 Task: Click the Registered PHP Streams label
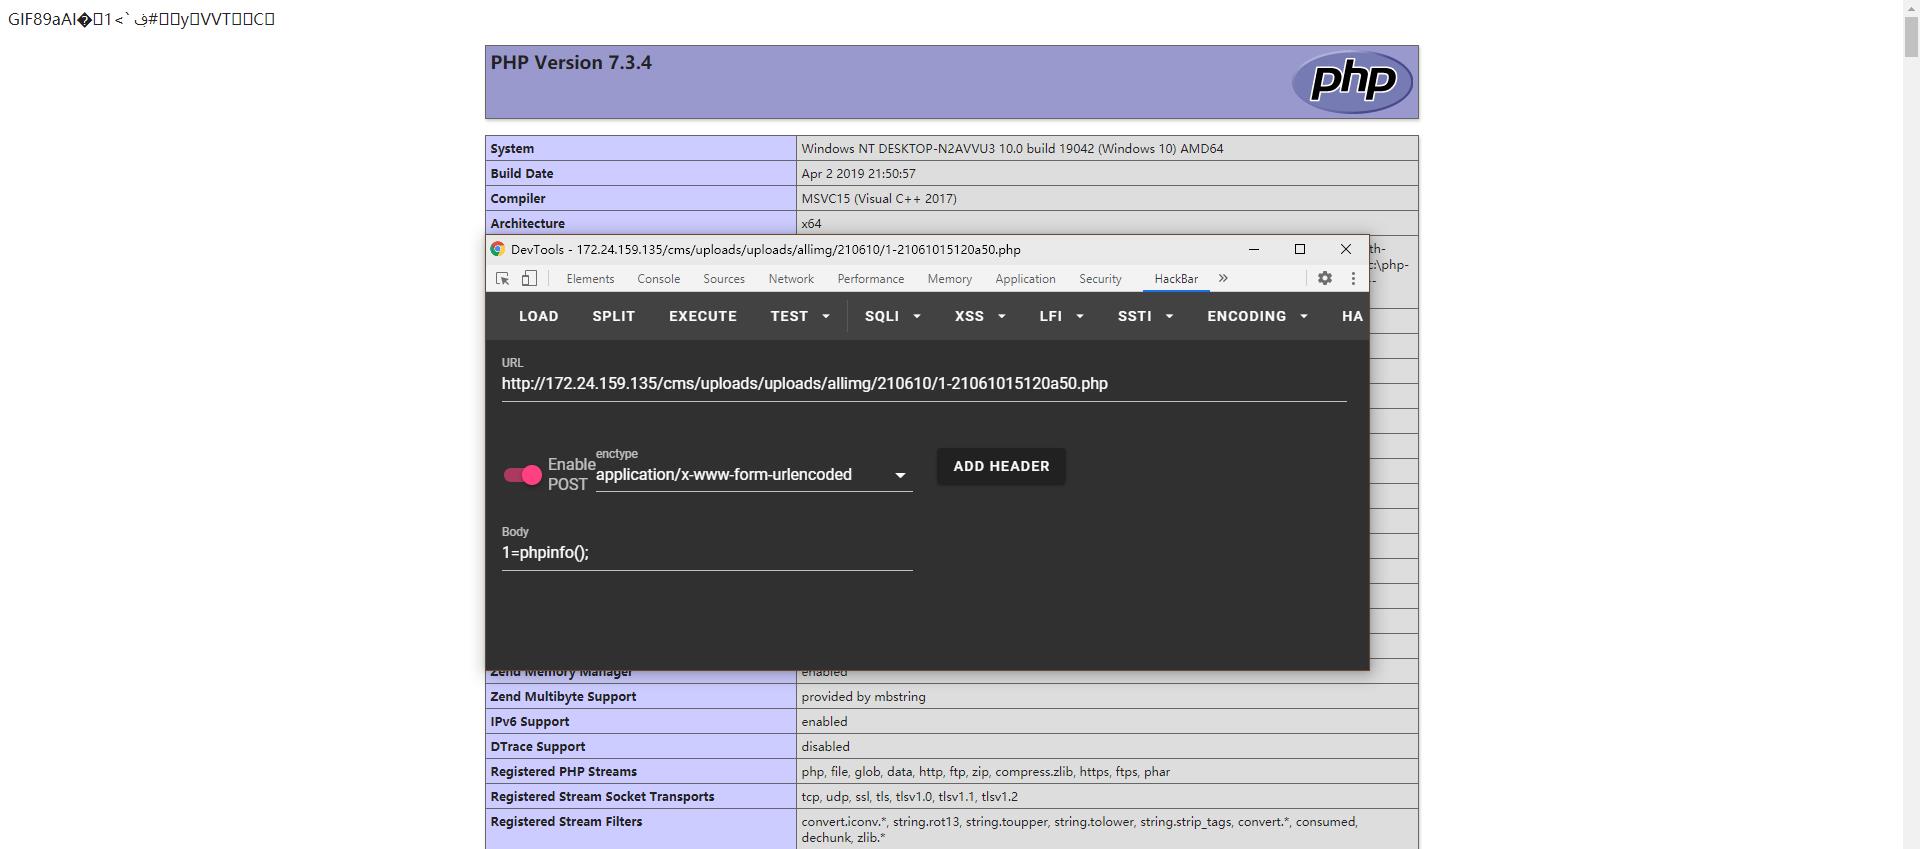pyautogui.click(x=563, y=771)
